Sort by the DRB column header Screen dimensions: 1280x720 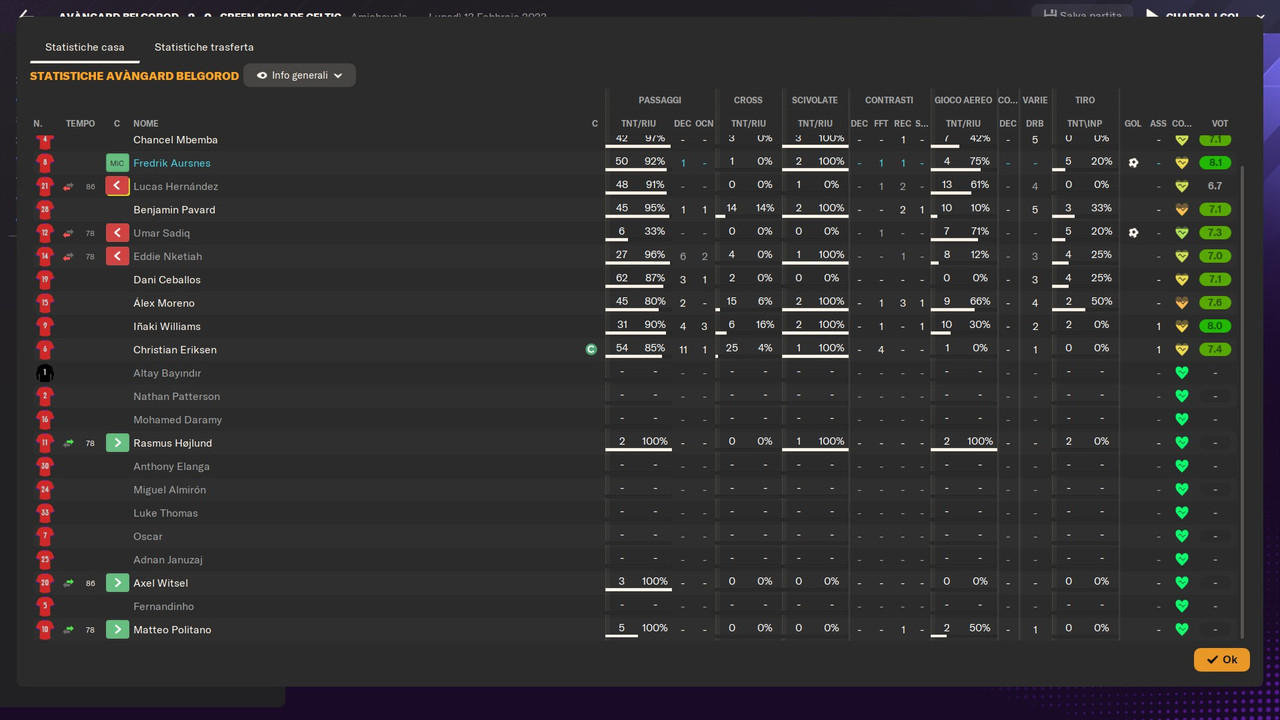(x=1035, y=124)
